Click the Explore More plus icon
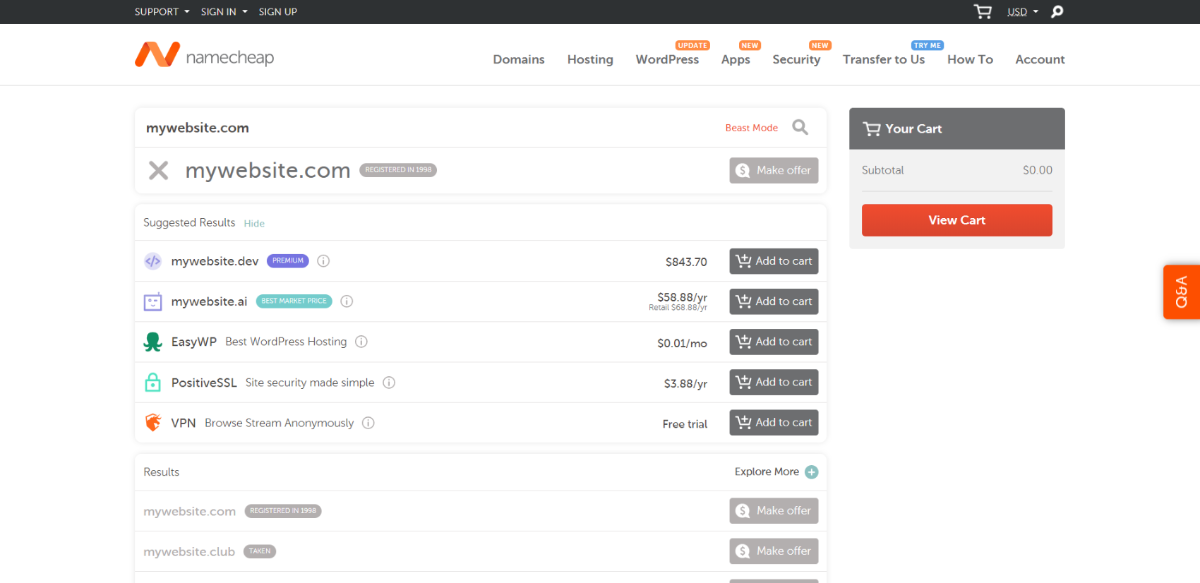 coord(811,472)
